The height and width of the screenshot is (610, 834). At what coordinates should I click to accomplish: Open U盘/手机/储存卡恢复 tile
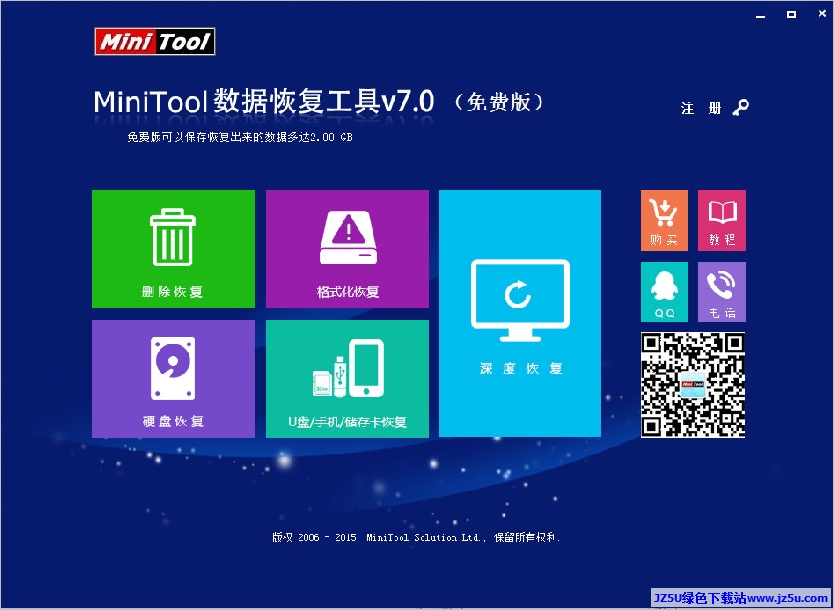coord(347,379)
